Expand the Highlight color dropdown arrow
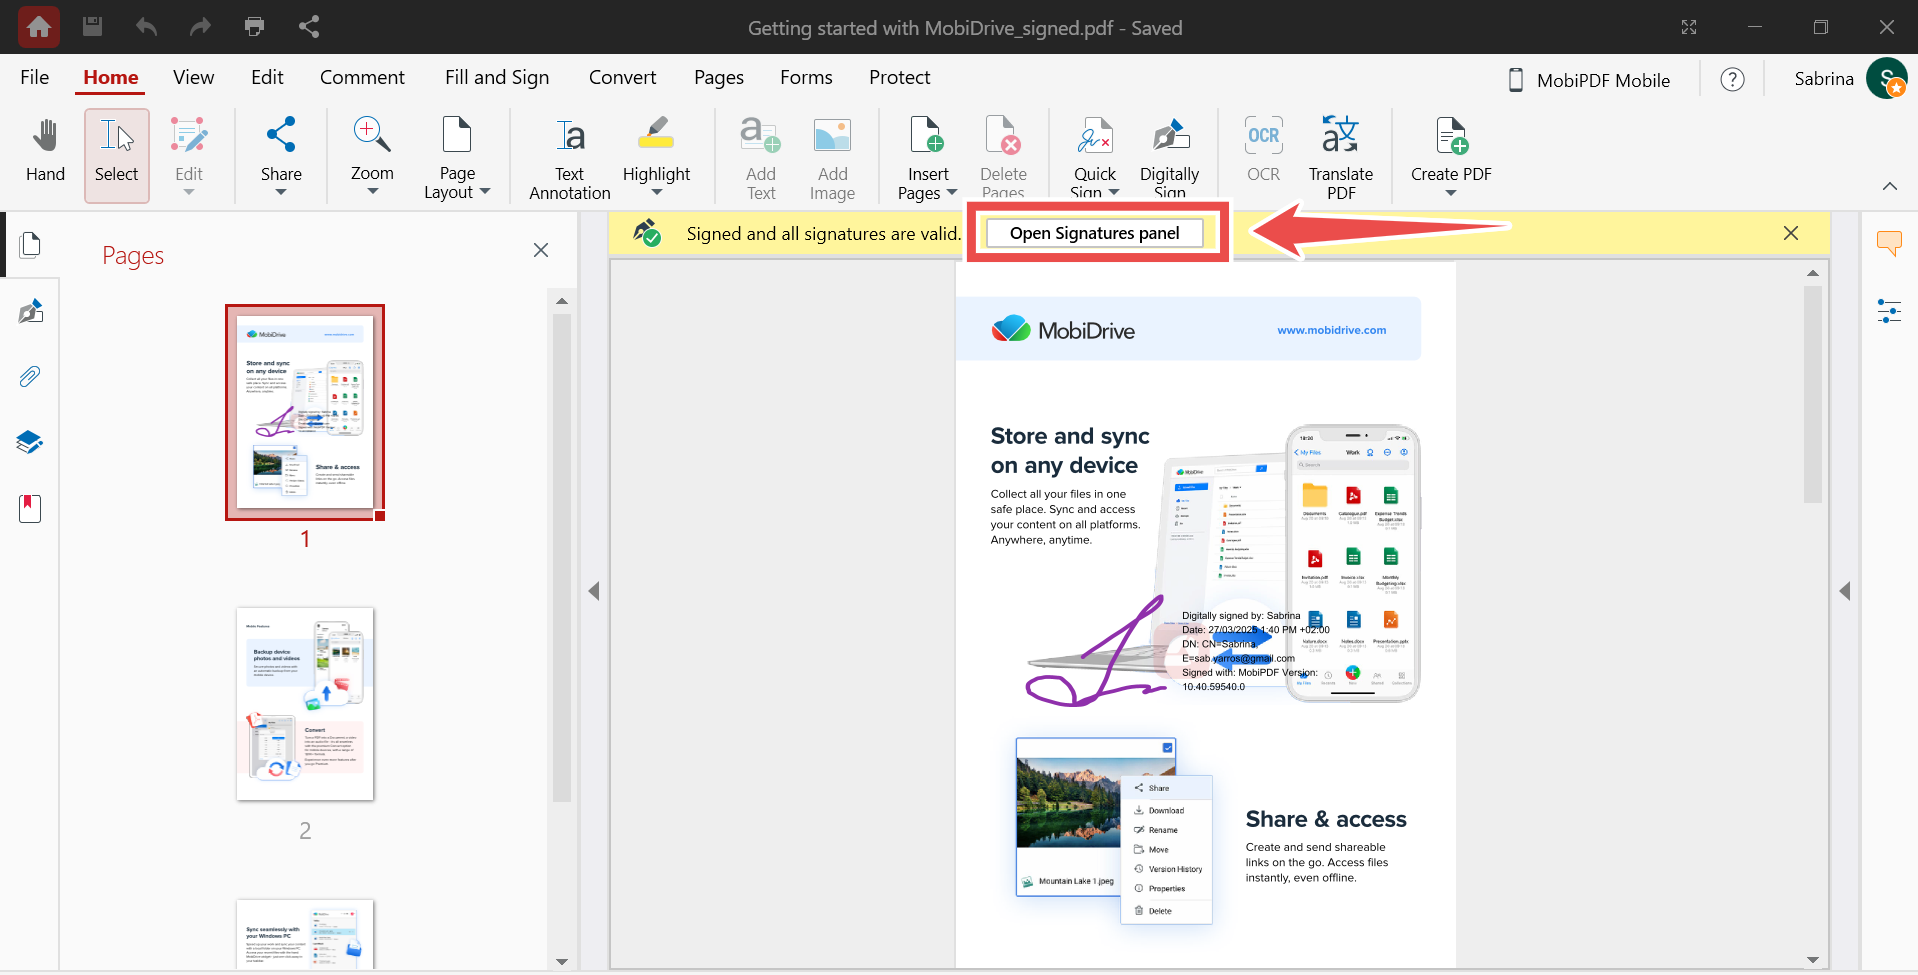 [x=656, y=193]
